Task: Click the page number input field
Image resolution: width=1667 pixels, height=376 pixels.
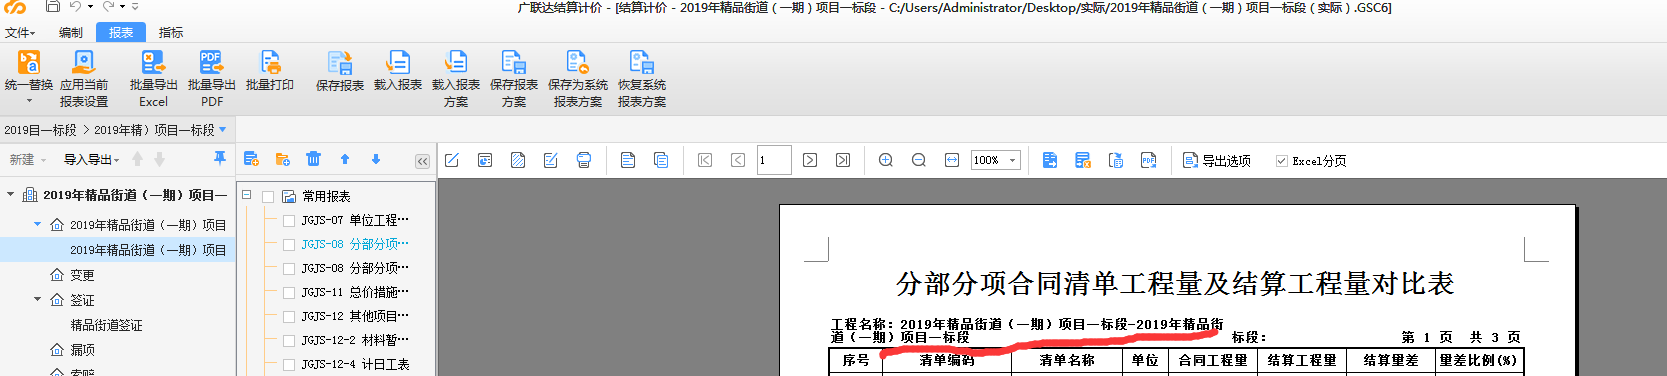Action: (x=774, y=160)
